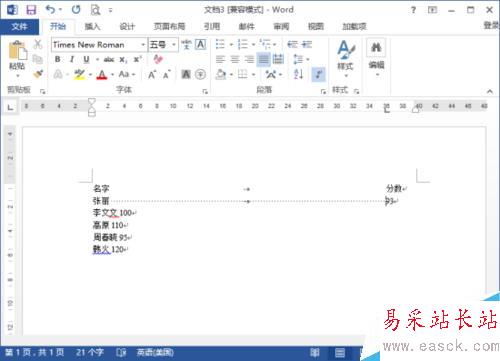Open Word help question mark icon
Screen dimensions: 500x361
[413, 10]
